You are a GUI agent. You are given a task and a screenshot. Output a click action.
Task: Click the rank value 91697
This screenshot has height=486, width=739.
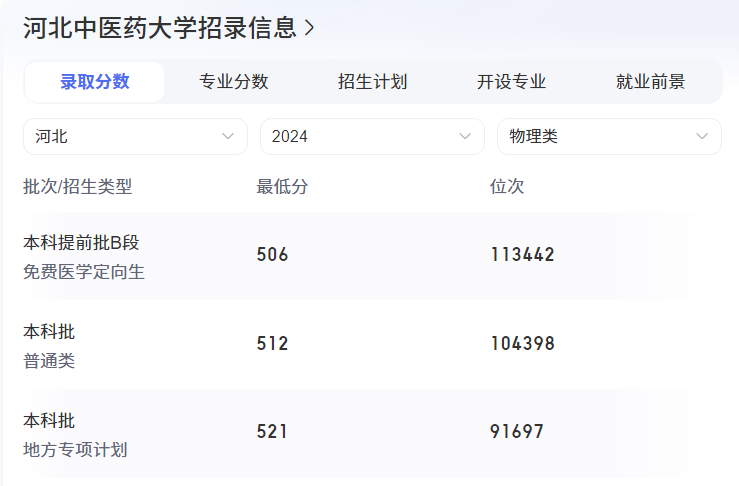point(517,431)
